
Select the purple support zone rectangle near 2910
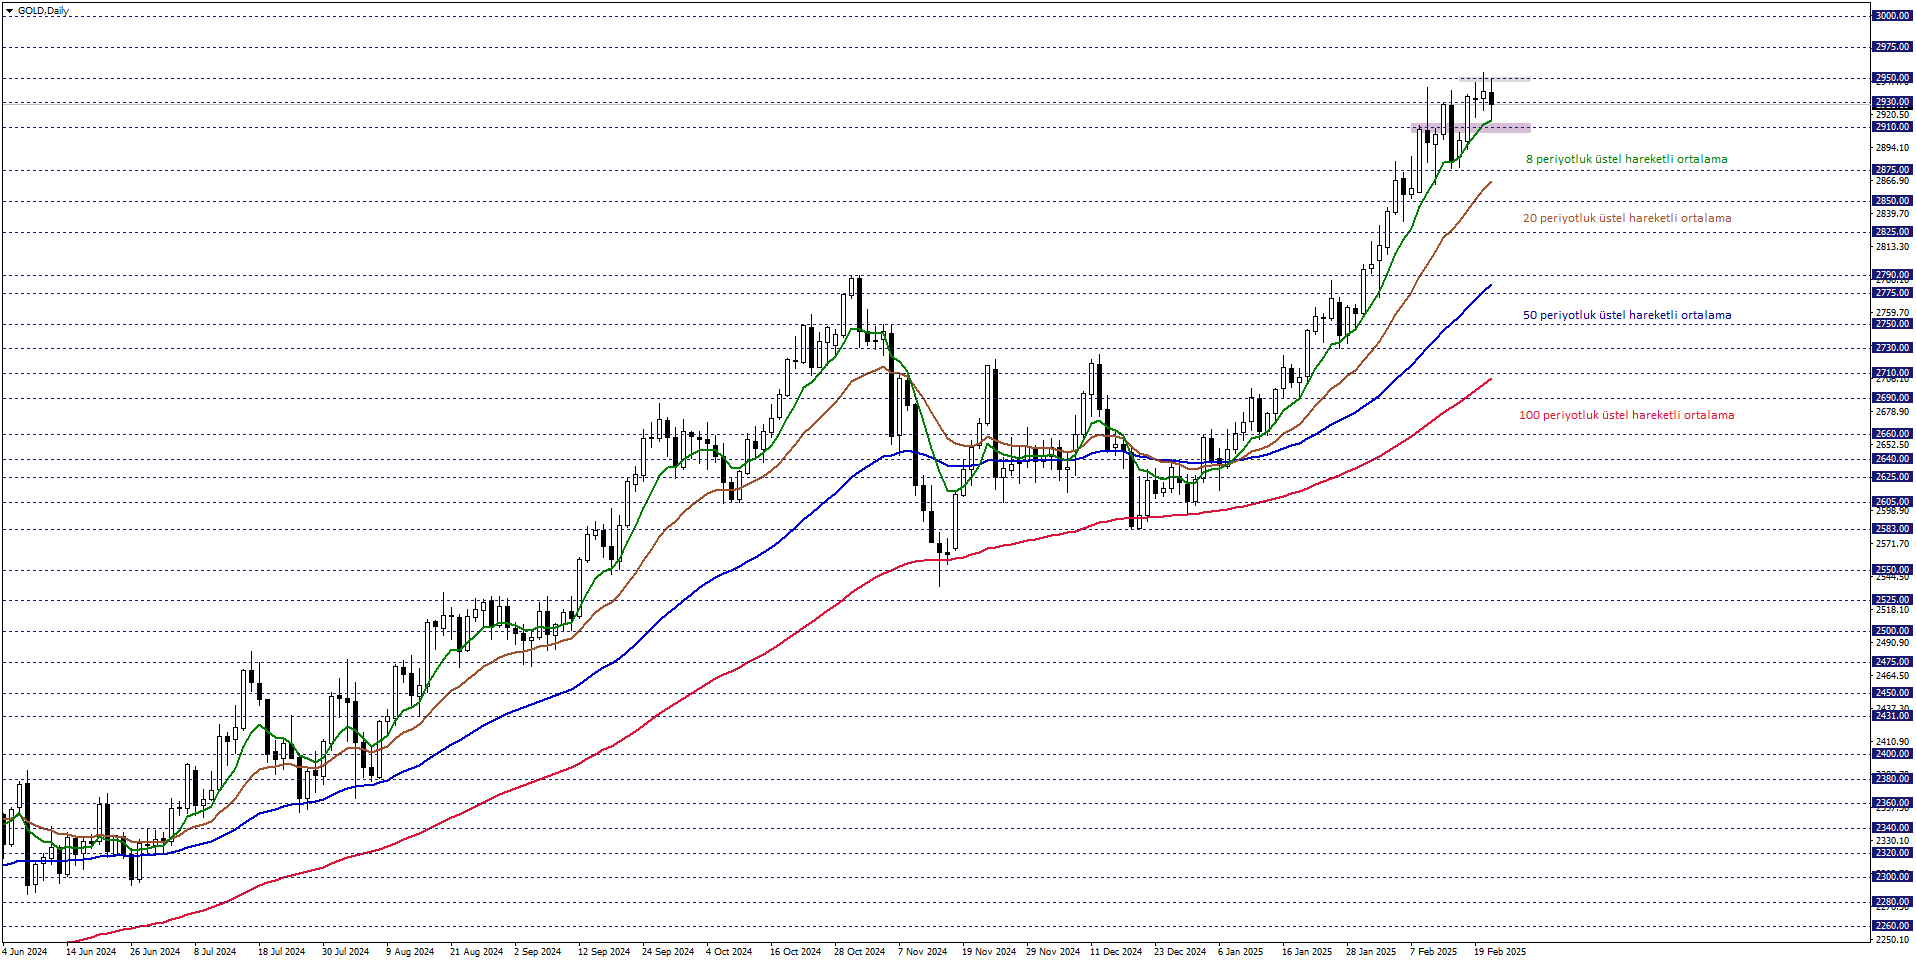click(x=1471, y=128)
